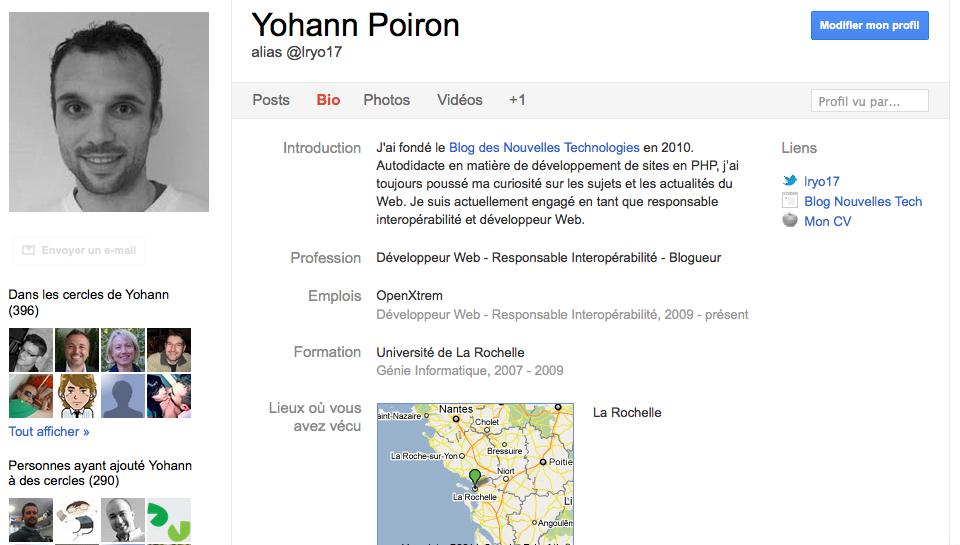Click the alias @lryo17 text

(296, 52)
